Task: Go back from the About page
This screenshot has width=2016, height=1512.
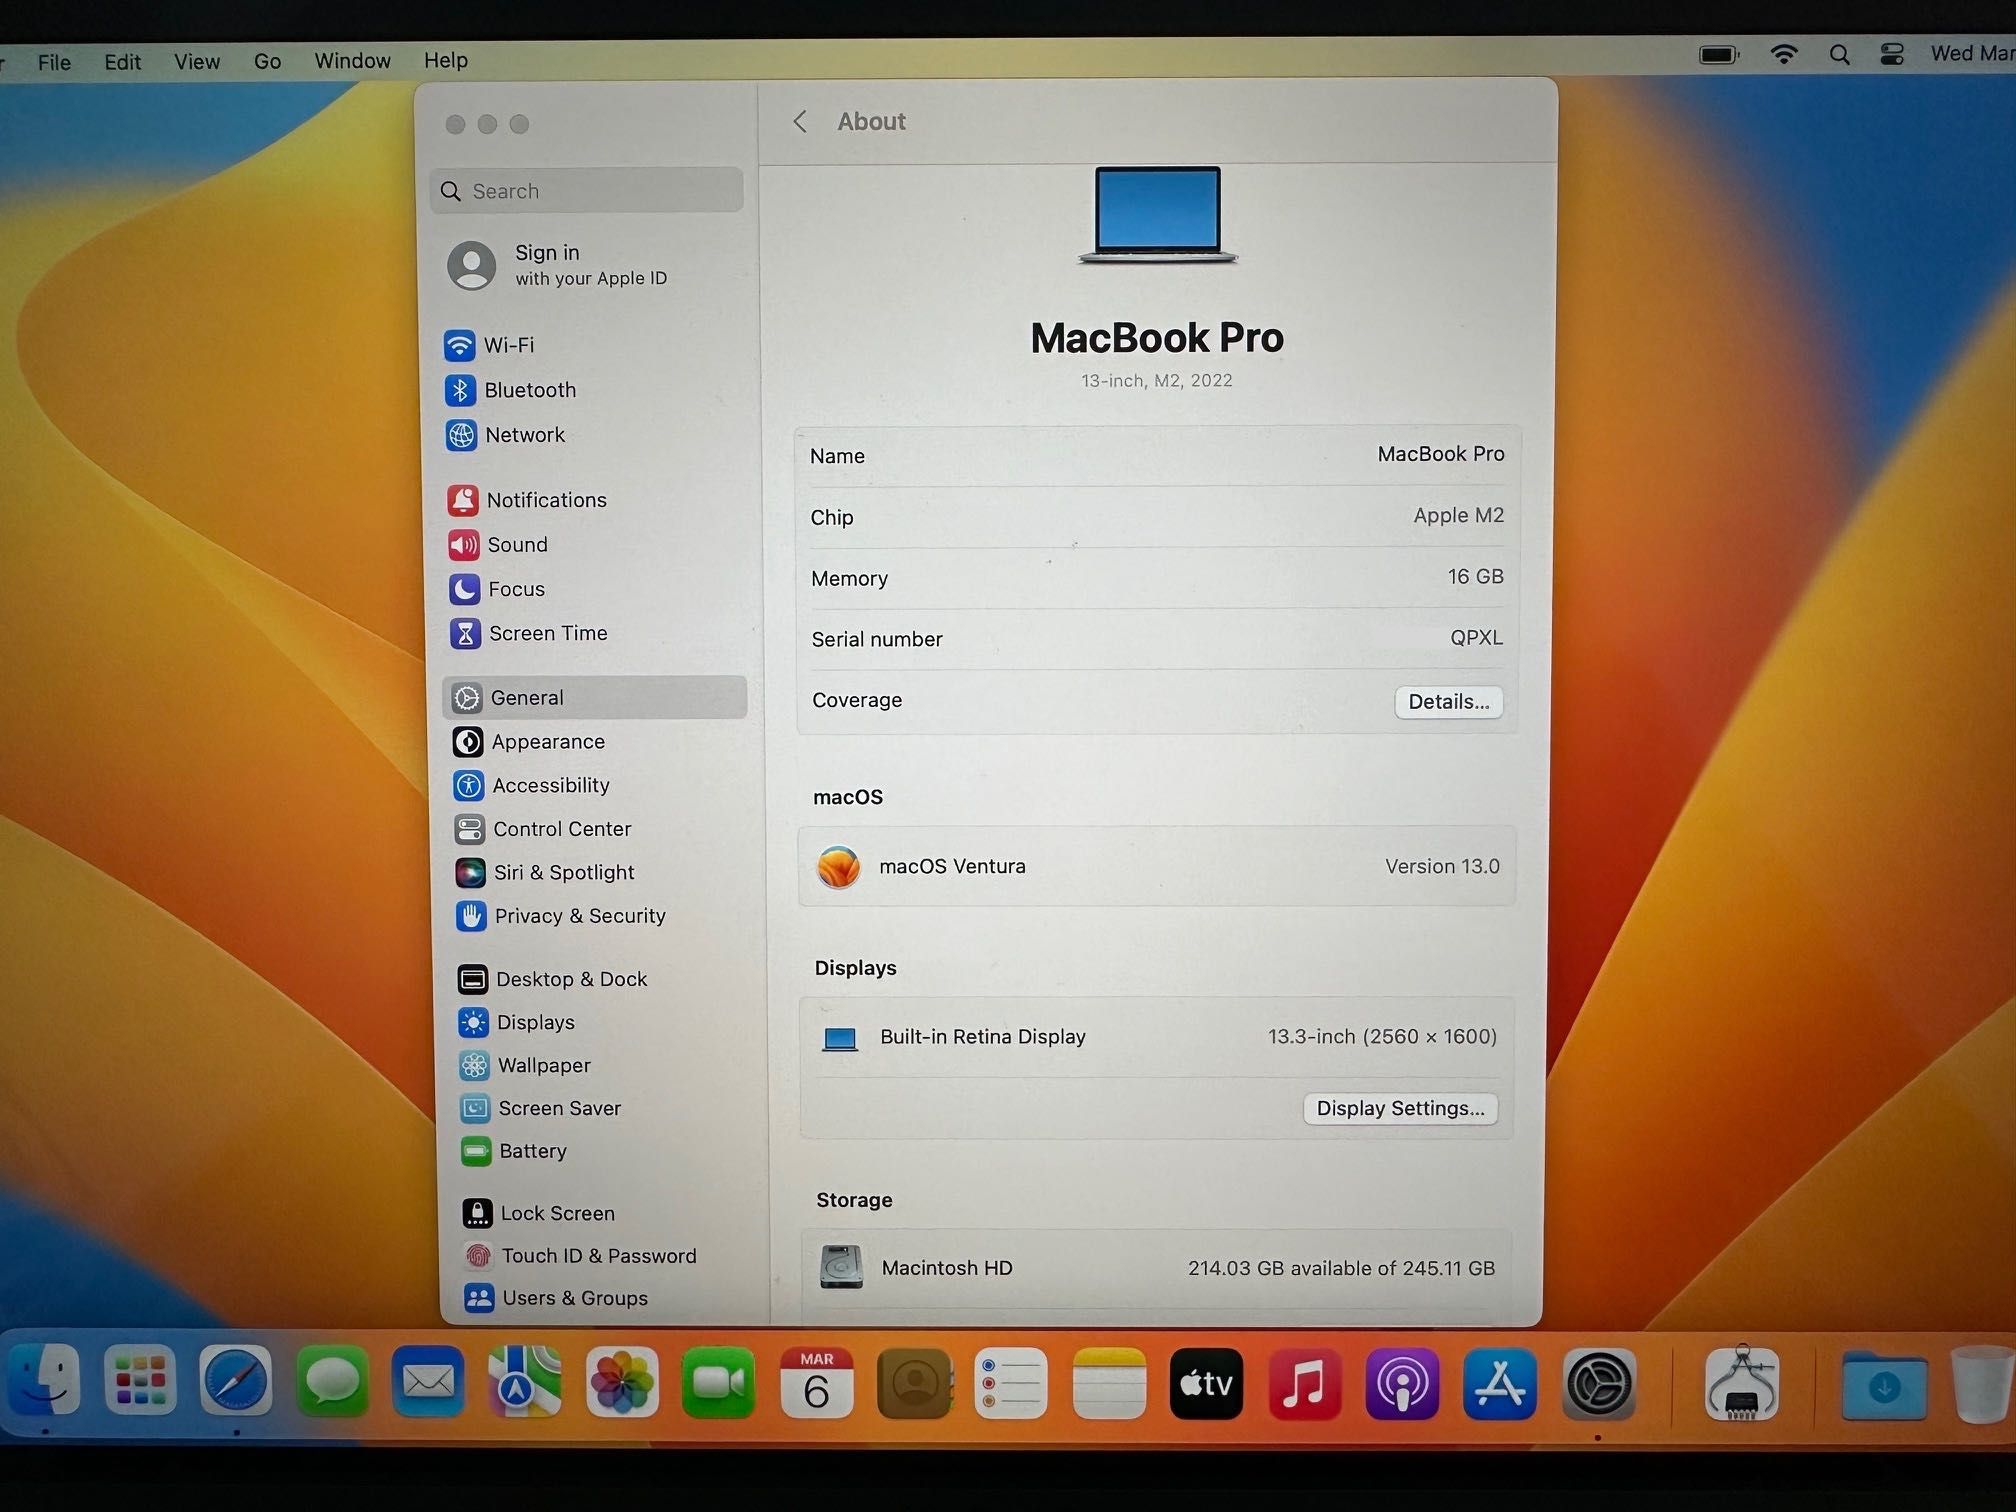Action: [x=800, y=122]
